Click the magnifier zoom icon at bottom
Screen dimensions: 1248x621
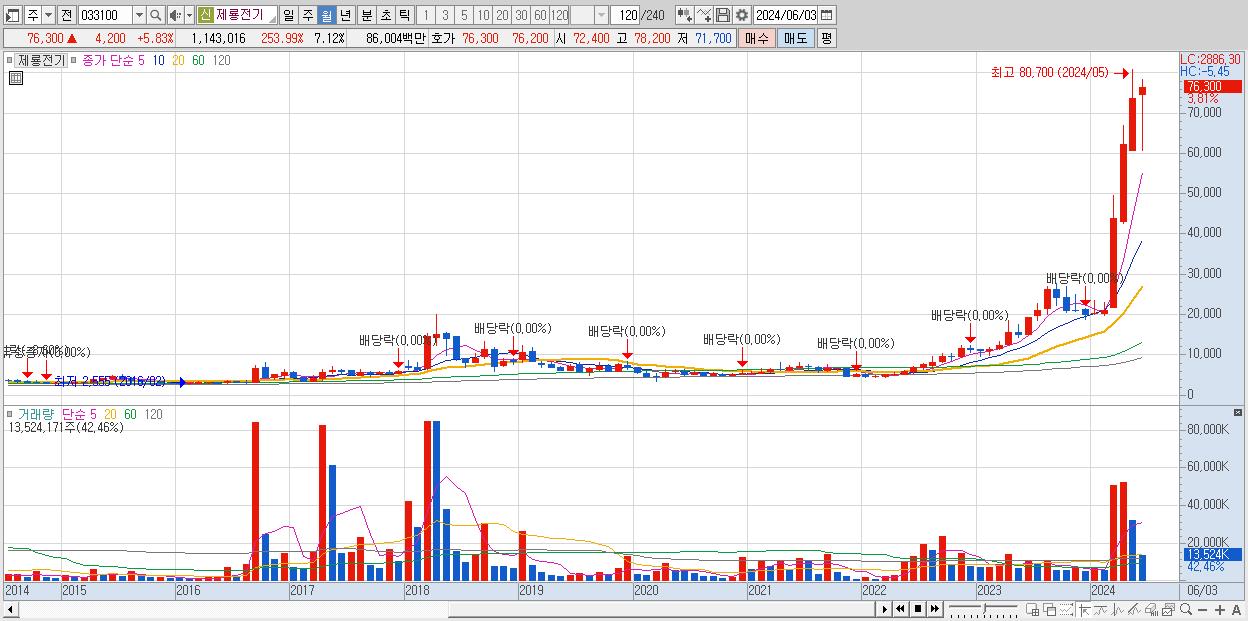point(1185,609)
